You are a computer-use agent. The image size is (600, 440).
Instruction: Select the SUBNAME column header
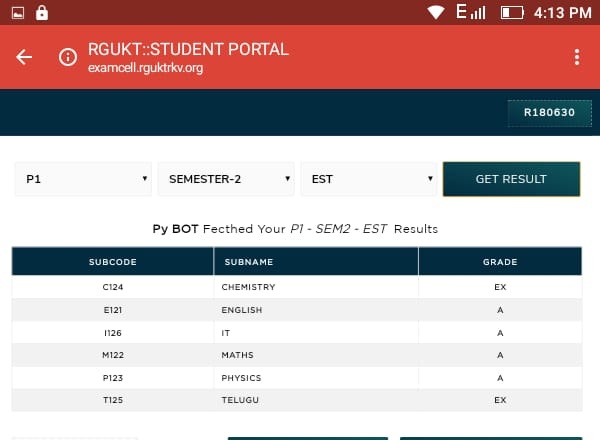316,262
